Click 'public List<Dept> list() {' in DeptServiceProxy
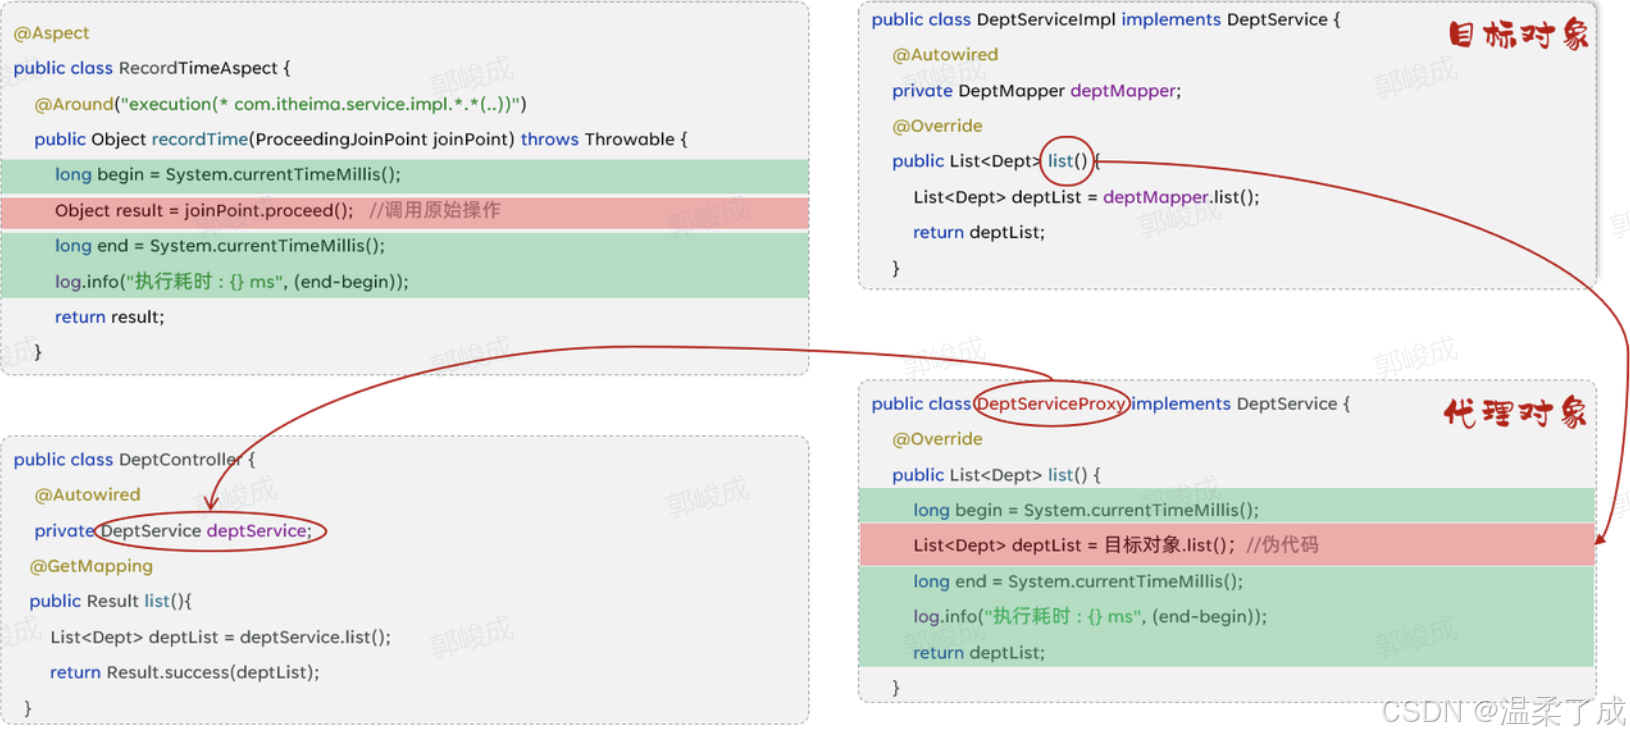The height and width of the screenshot is (739, 1630). (996, 475)
